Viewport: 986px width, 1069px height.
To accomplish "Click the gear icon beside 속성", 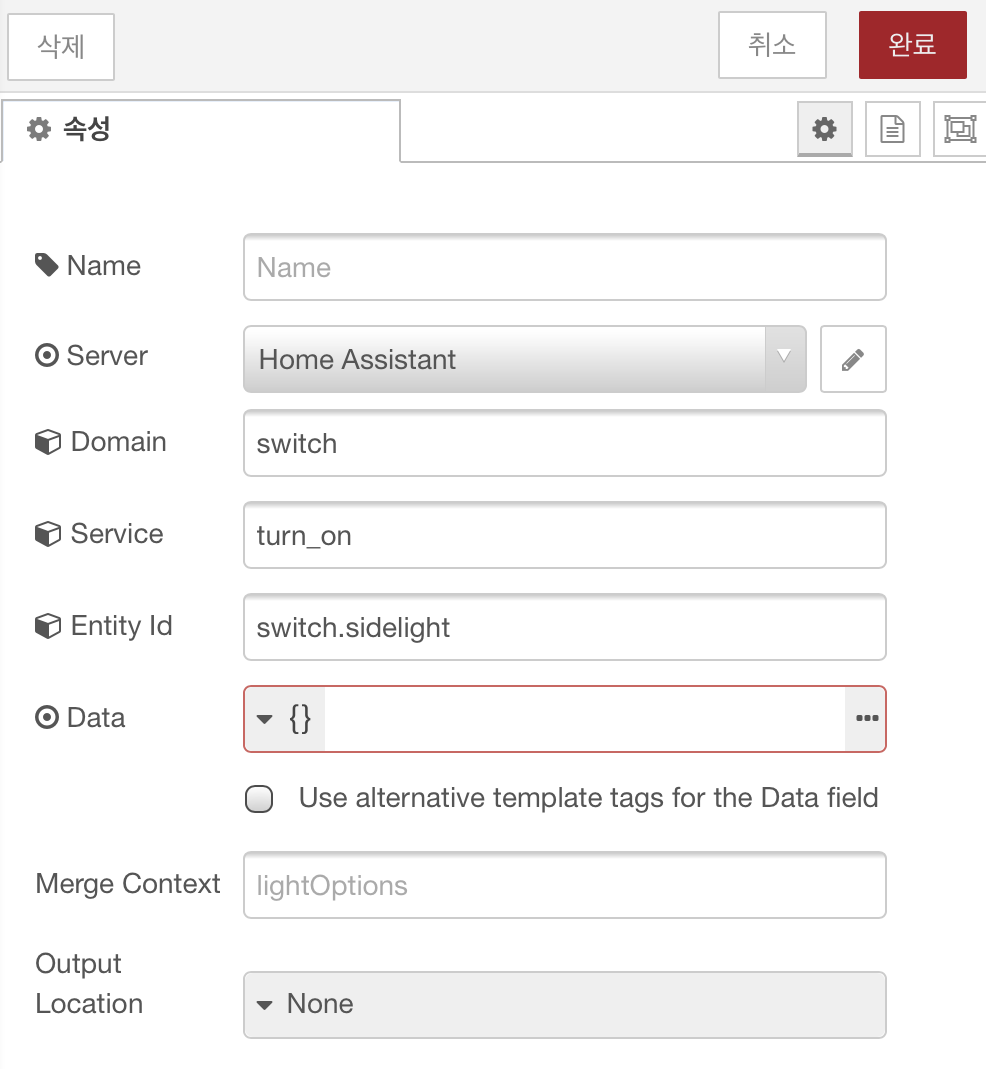I will click(x=39, y=129).
